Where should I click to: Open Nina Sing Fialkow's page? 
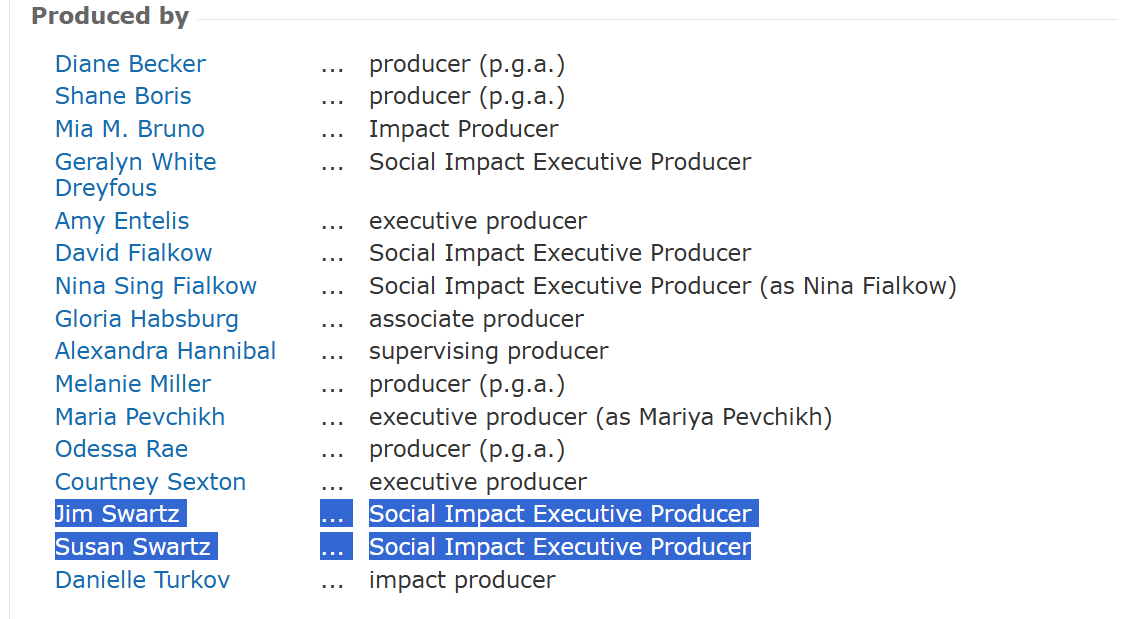(156, 286)
